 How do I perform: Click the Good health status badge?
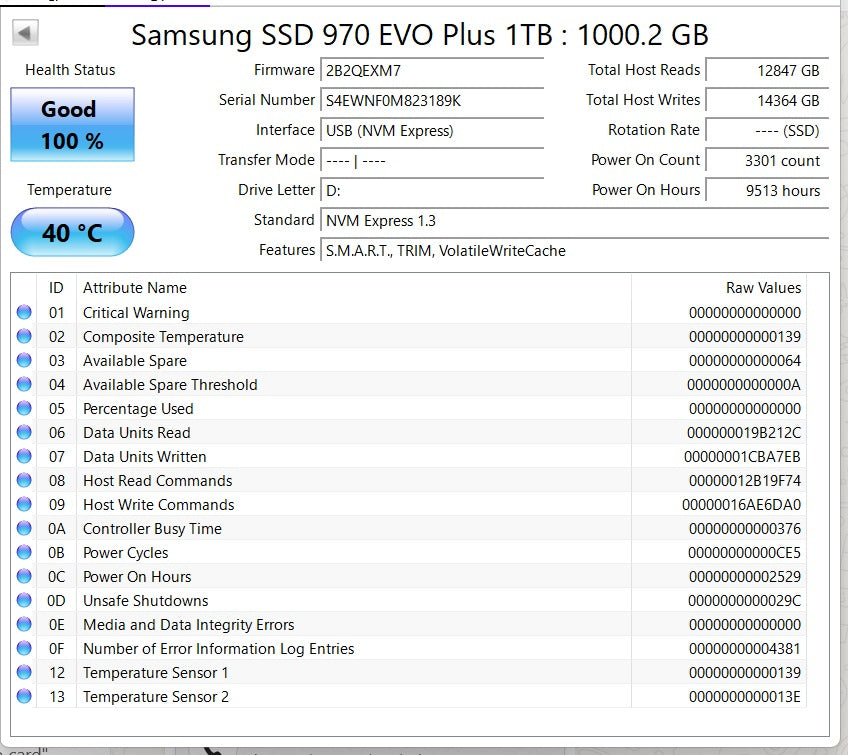click(70, 123)
